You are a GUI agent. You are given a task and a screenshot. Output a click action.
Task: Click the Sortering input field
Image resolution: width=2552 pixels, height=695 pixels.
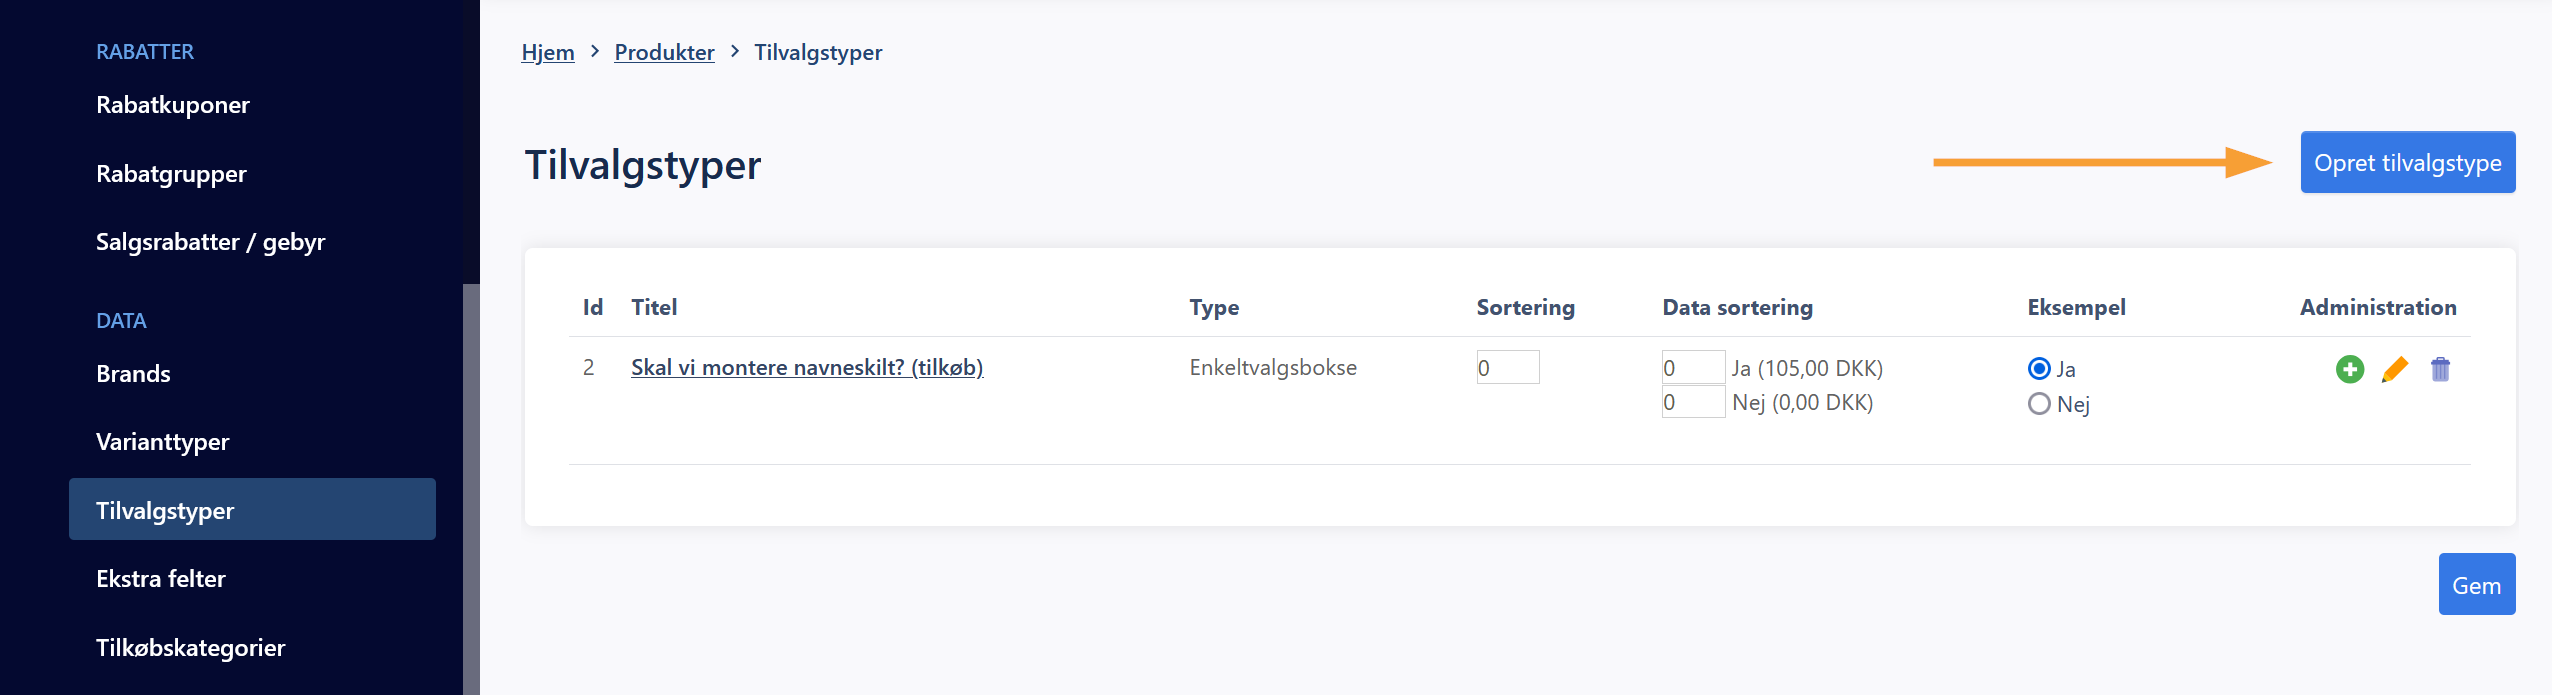(1507, 367)
